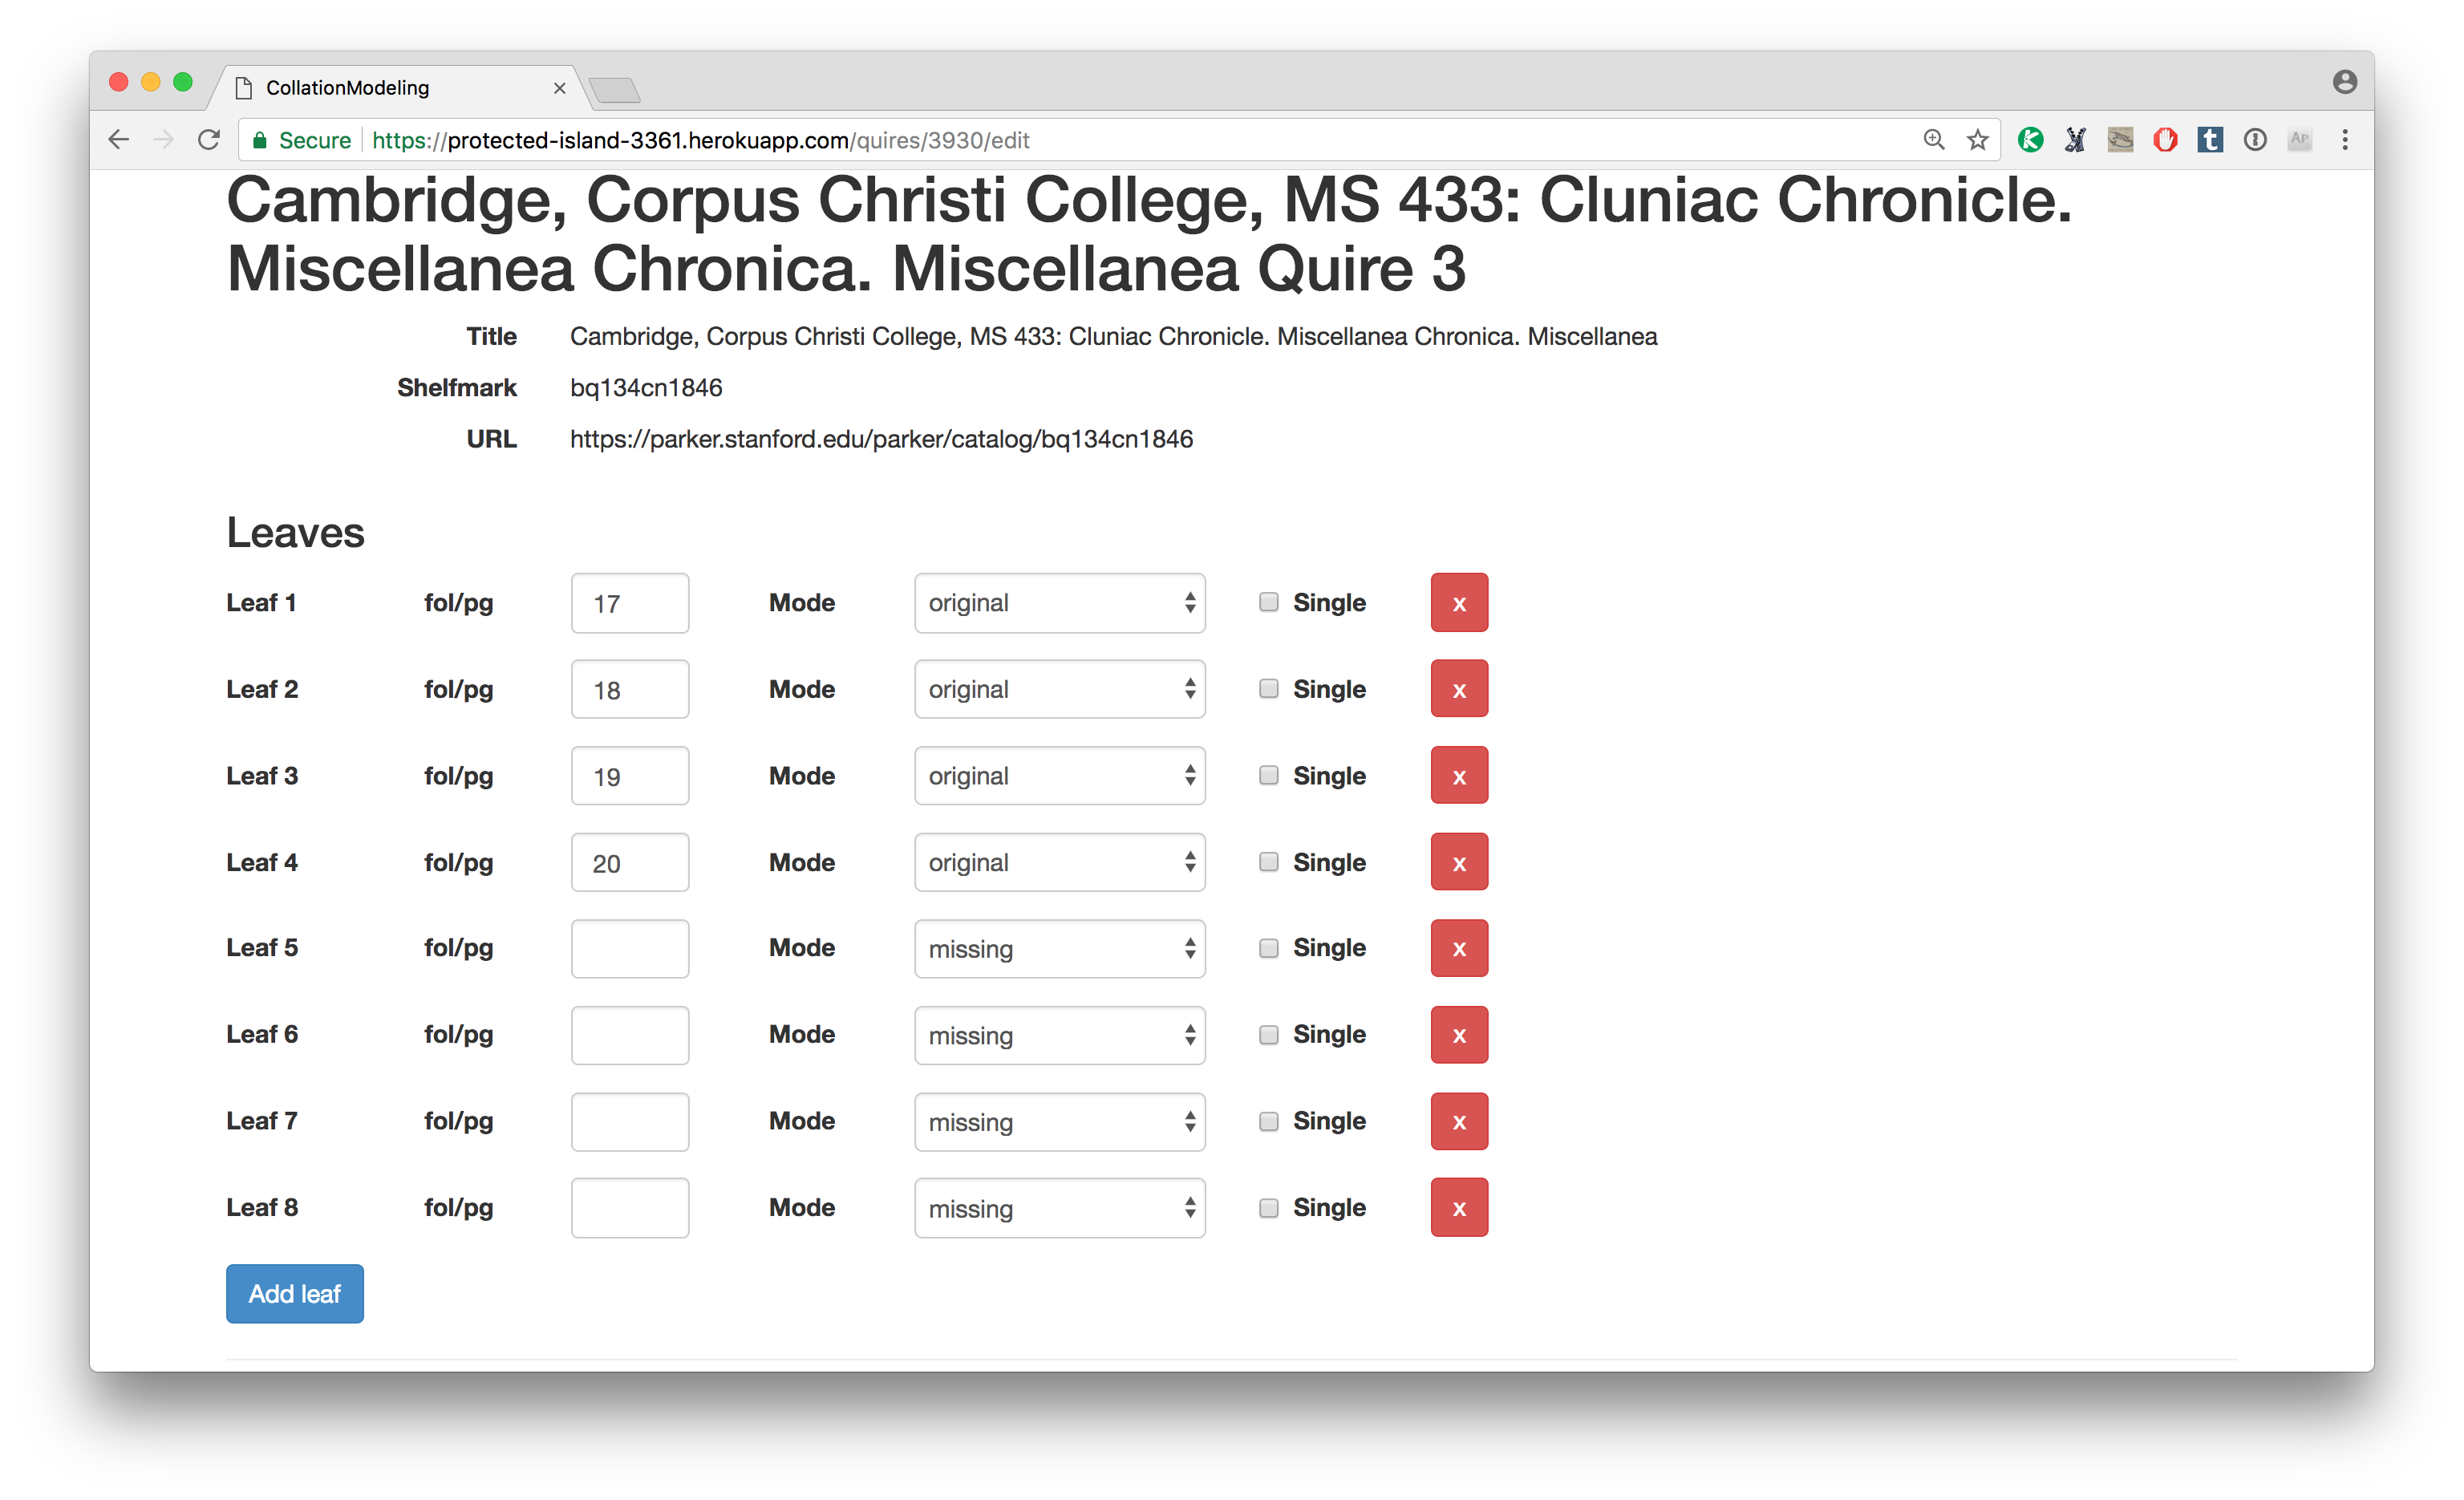This screenshot has width=2464, height=1500.
Task: Open Chrome's three-dot menu
Action: [x=2344, y=140]
